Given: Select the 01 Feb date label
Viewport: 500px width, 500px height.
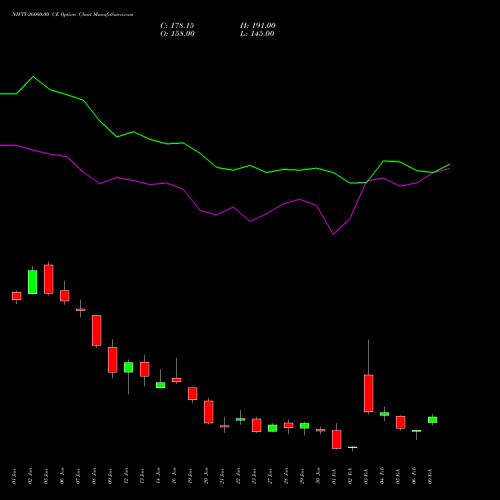Looking at the screenshot, I should click(x=334, y=476).
